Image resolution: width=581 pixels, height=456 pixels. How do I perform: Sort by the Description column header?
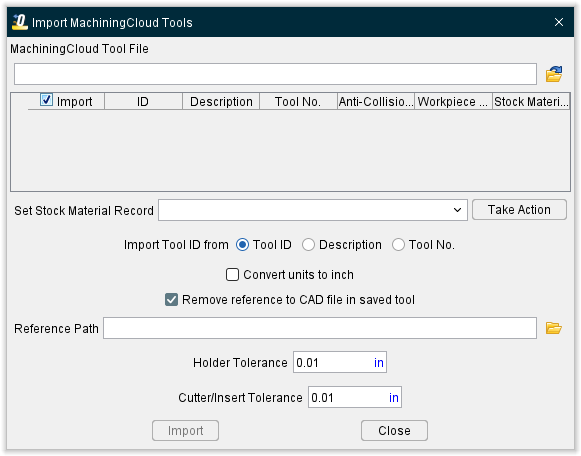point(221,101)
